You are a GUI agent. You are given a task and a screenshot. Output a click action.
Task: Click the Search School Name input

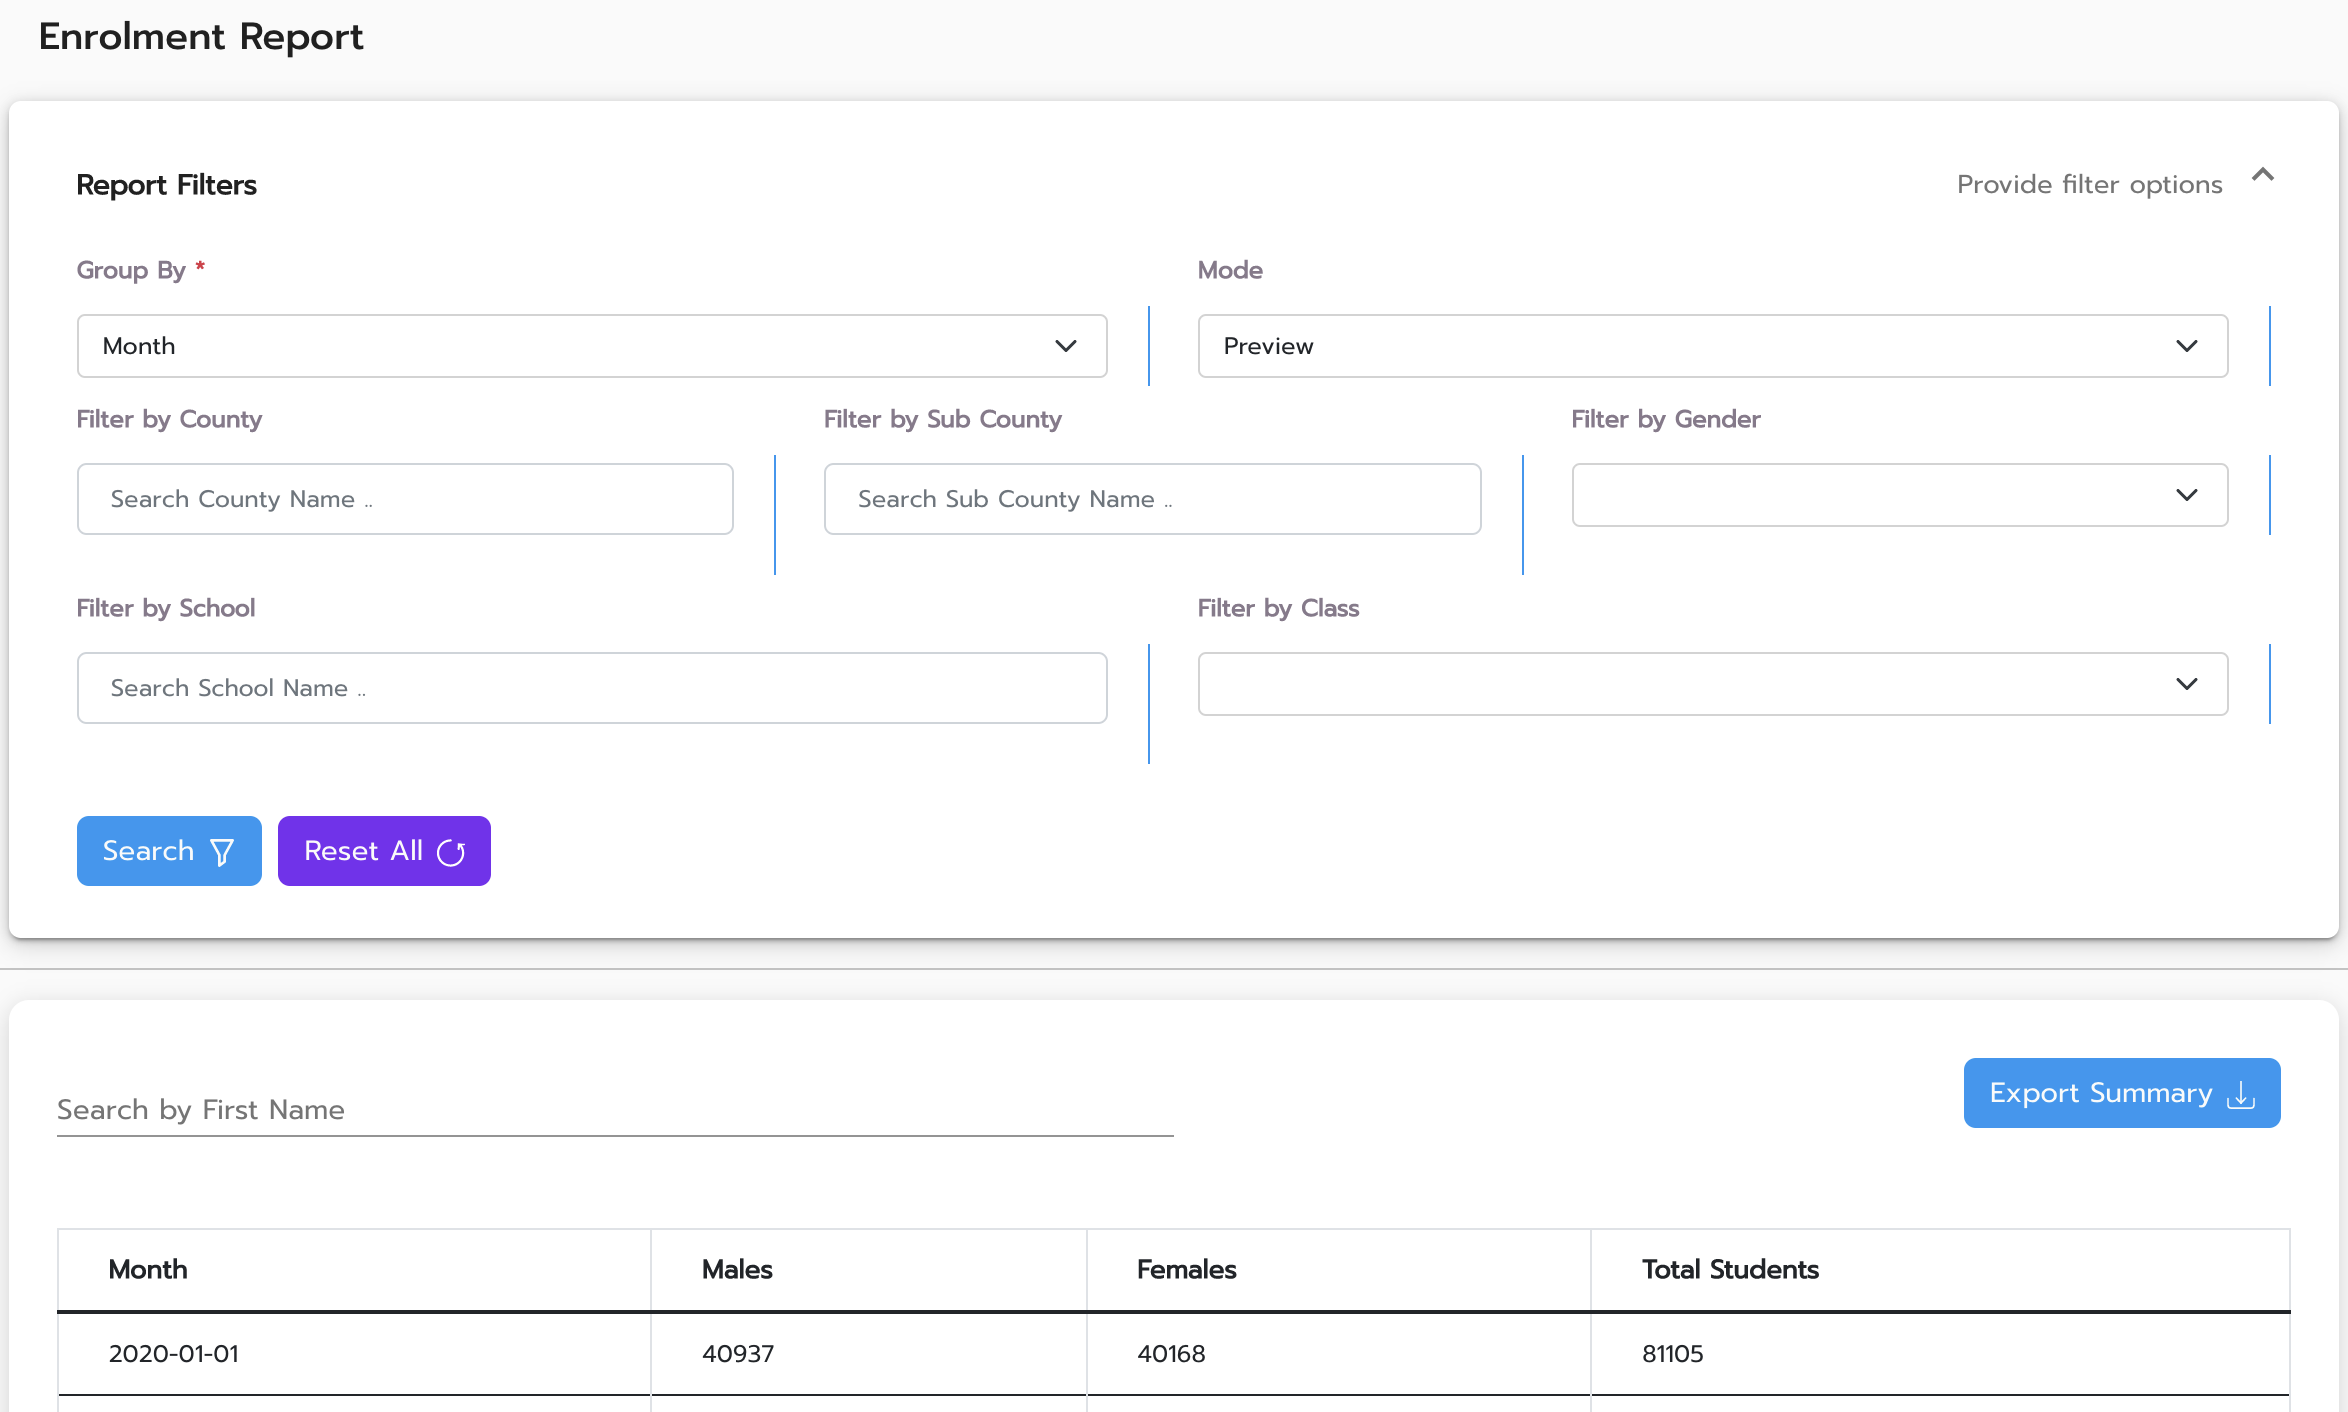coord(591,688)
